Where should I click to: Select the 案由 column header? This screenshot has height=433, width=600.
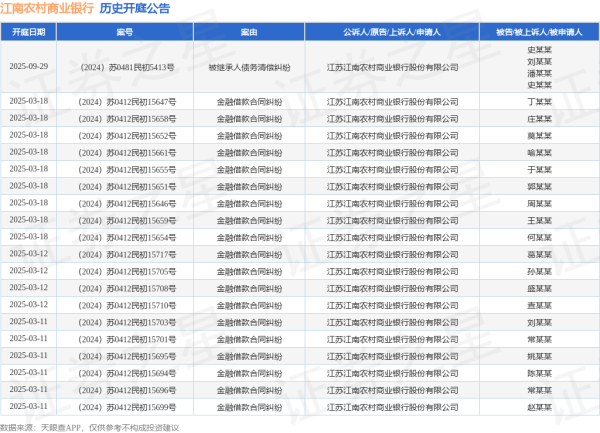click(249, 32)
